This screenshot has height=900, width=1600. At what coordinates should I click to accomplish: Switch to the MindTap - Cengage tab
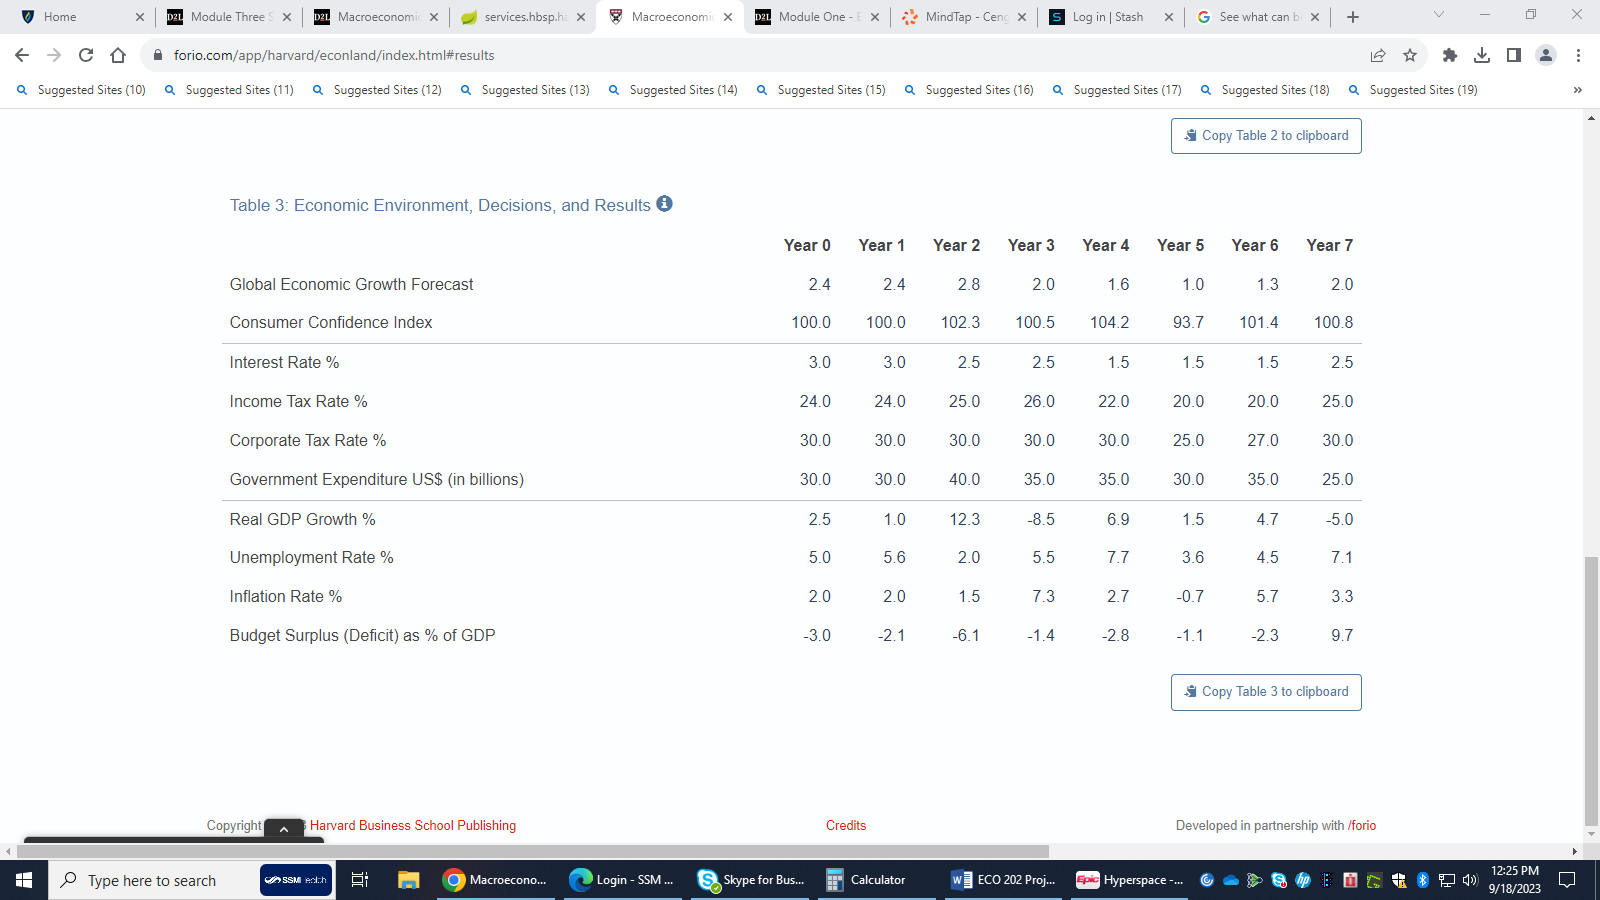[962, 16]
